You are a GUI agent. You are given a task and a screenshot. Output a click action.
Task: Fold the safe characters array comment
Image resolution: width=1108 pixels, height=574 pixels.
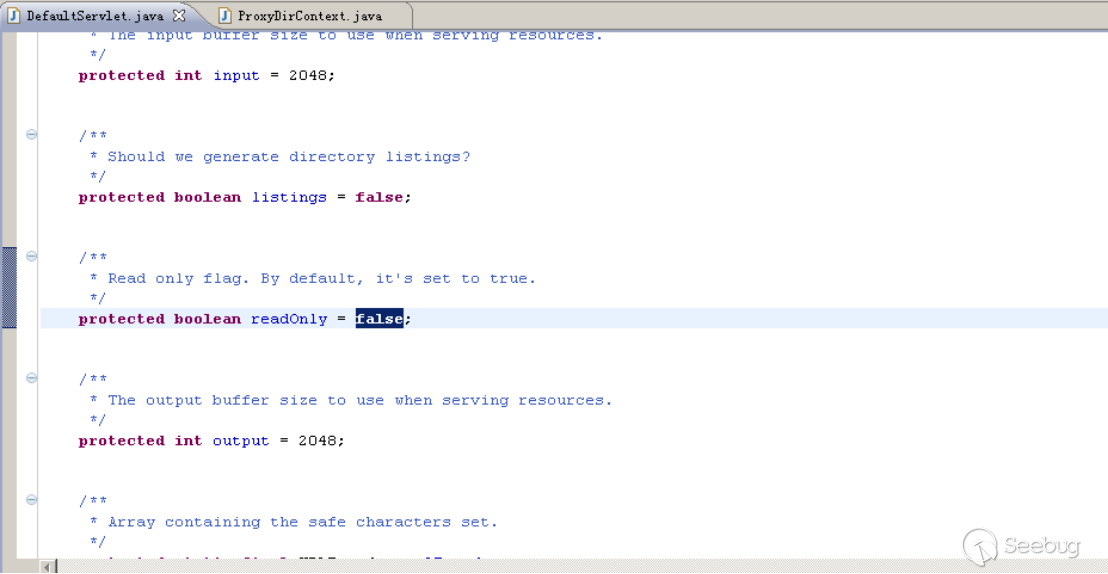point(32,501)
